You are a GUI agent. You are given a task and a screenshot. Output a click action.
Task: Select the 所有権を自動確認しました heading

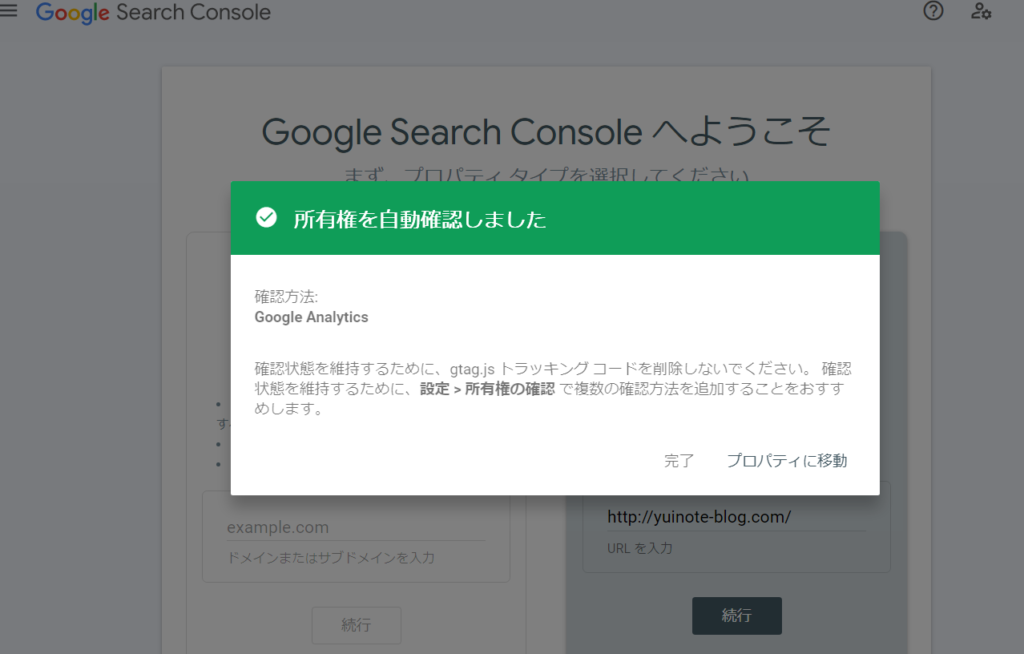[x=420, y=219]
